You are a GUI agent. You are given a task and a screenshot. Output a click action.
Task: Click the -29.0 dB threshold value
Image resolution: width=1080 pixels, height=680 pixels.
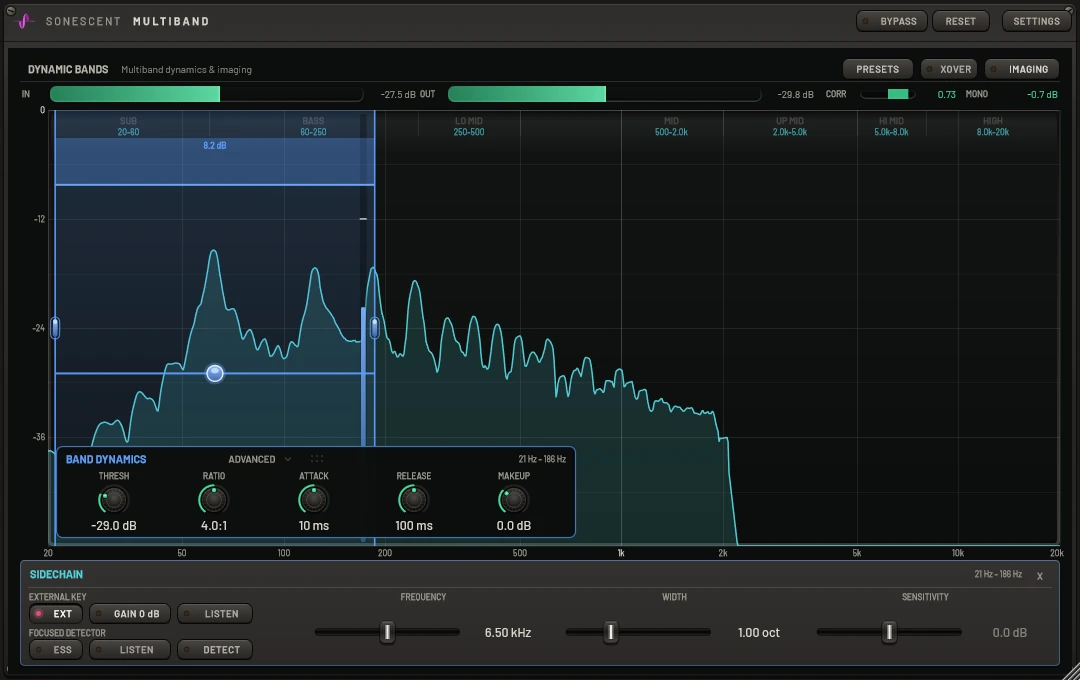coord(114,526)
